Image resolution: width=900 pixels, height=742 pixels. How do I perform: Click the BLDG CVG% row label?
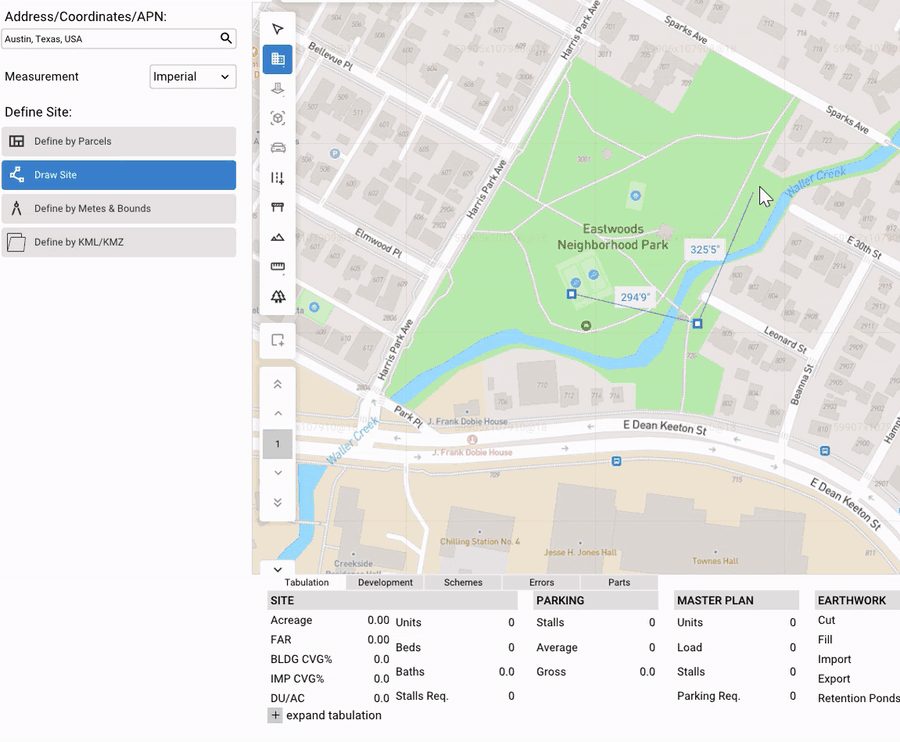pyautogui.click(x=301, y=659)
